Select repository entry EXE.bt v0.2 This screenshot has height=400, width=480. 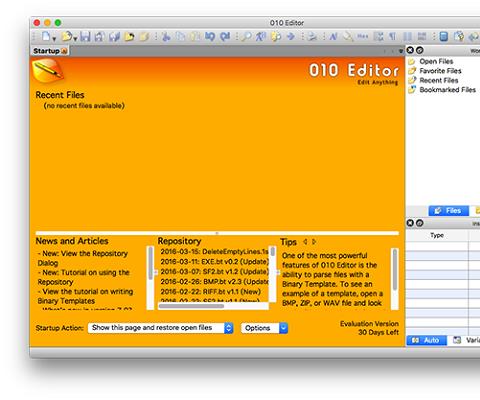[214, 262]
